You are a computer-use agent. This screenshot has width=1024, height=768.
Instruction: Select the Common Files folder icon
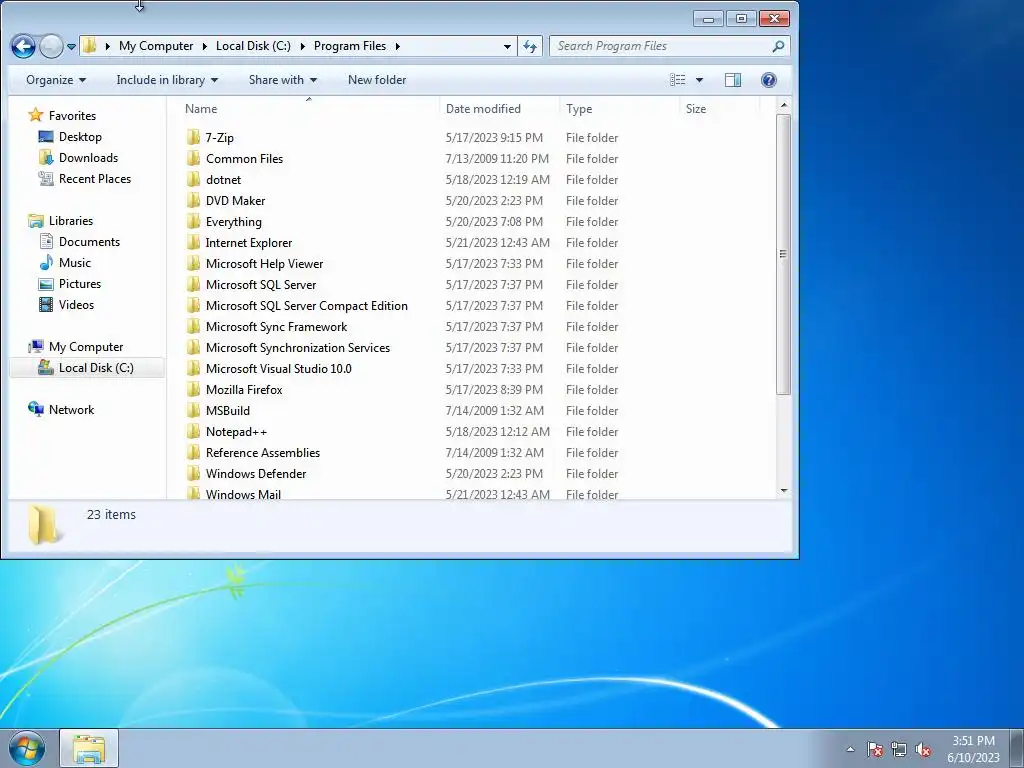[x=193, y=158]
